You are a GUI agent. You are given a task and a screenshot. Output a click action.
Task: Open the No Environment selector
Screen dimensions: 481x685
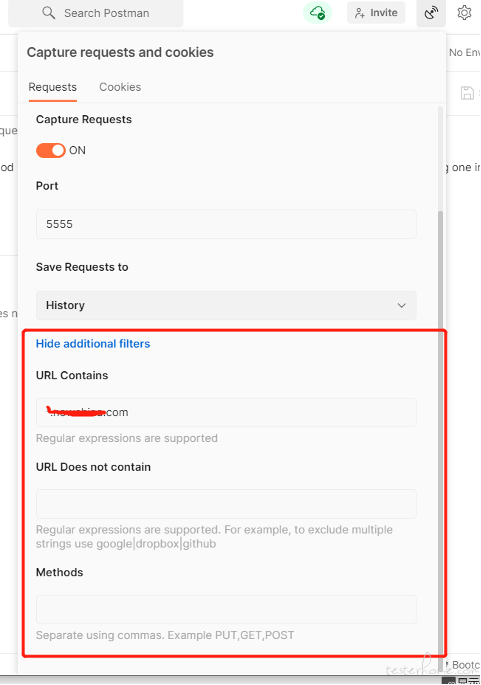click(x=464, y=52)
